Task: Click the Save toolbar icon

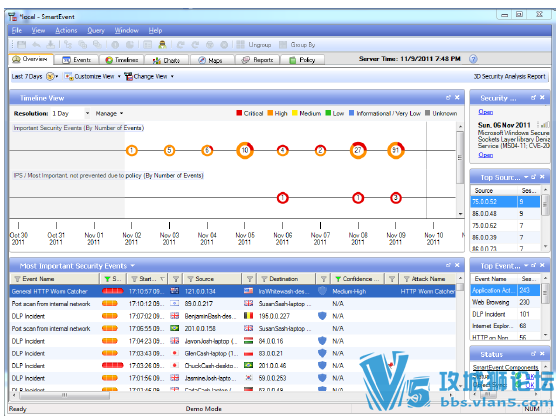Action: pos(22,45)
